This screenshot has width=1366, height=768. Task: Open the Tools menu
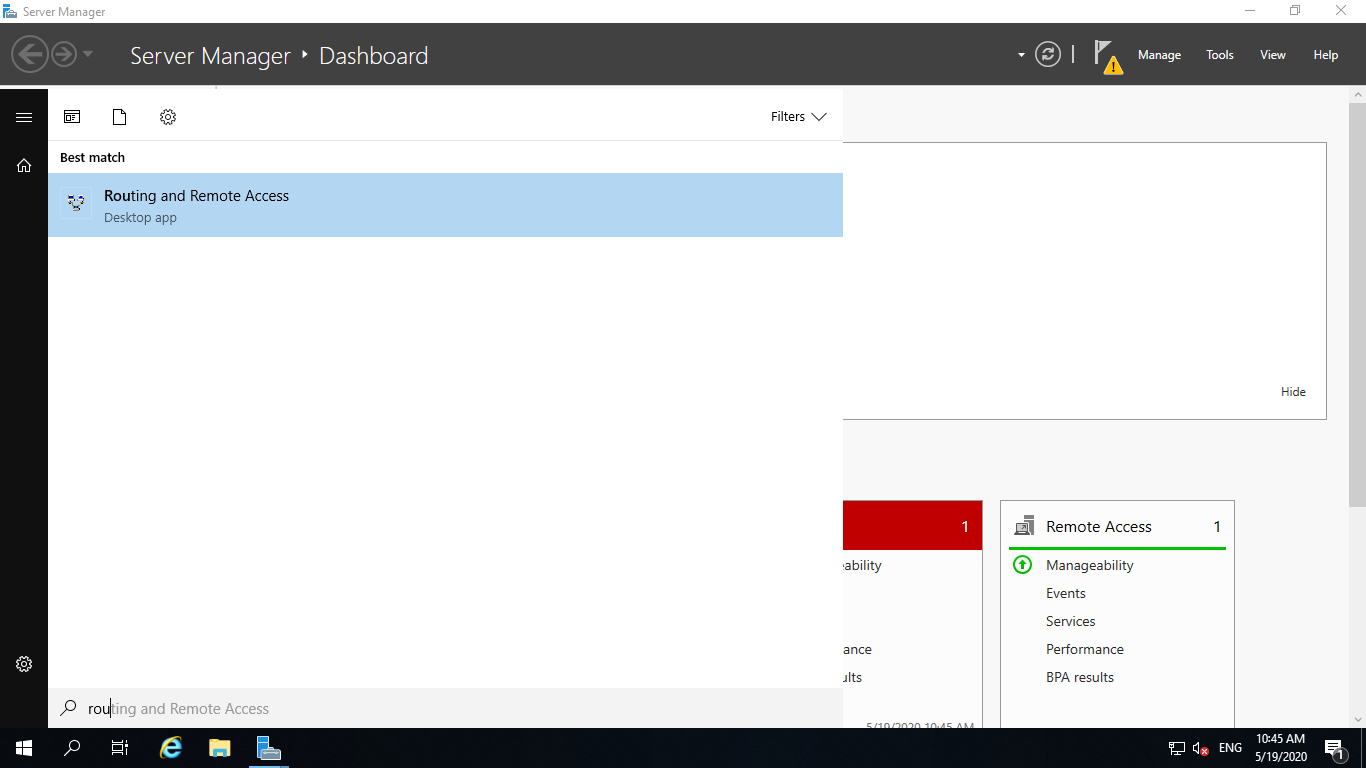(1220, 55)
